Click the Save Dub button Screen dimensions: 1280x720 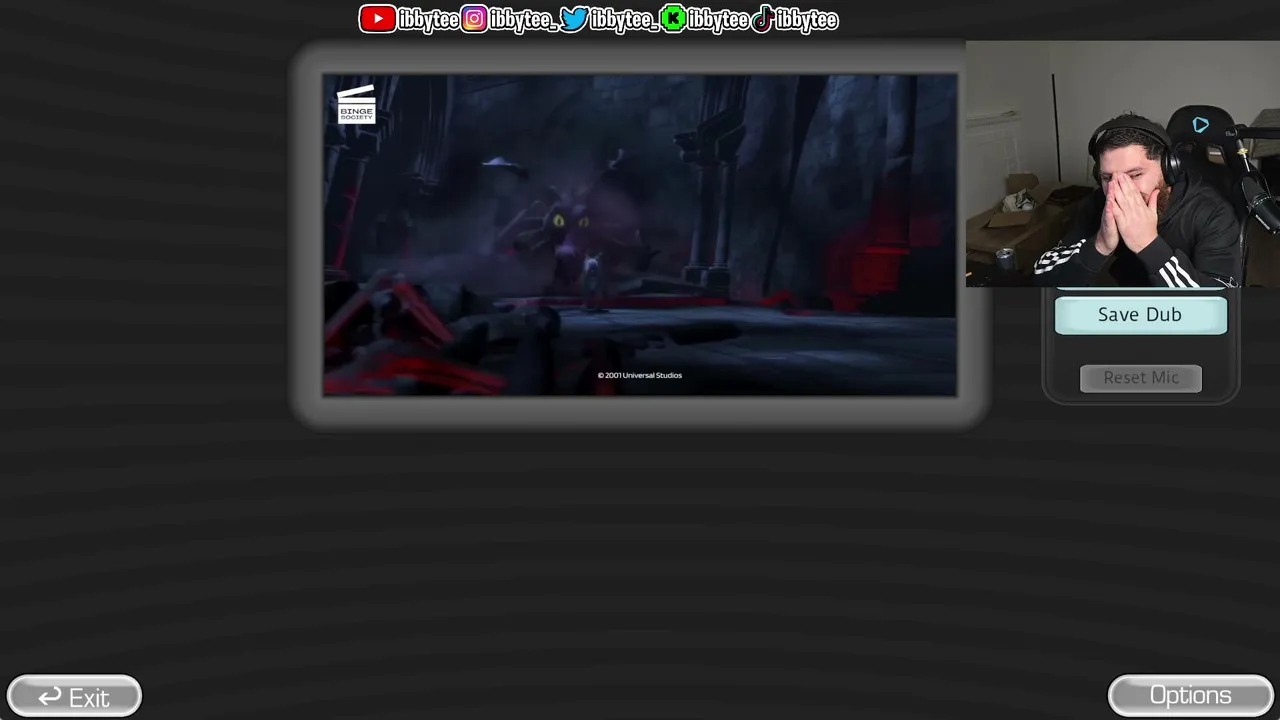(1140, 315)
